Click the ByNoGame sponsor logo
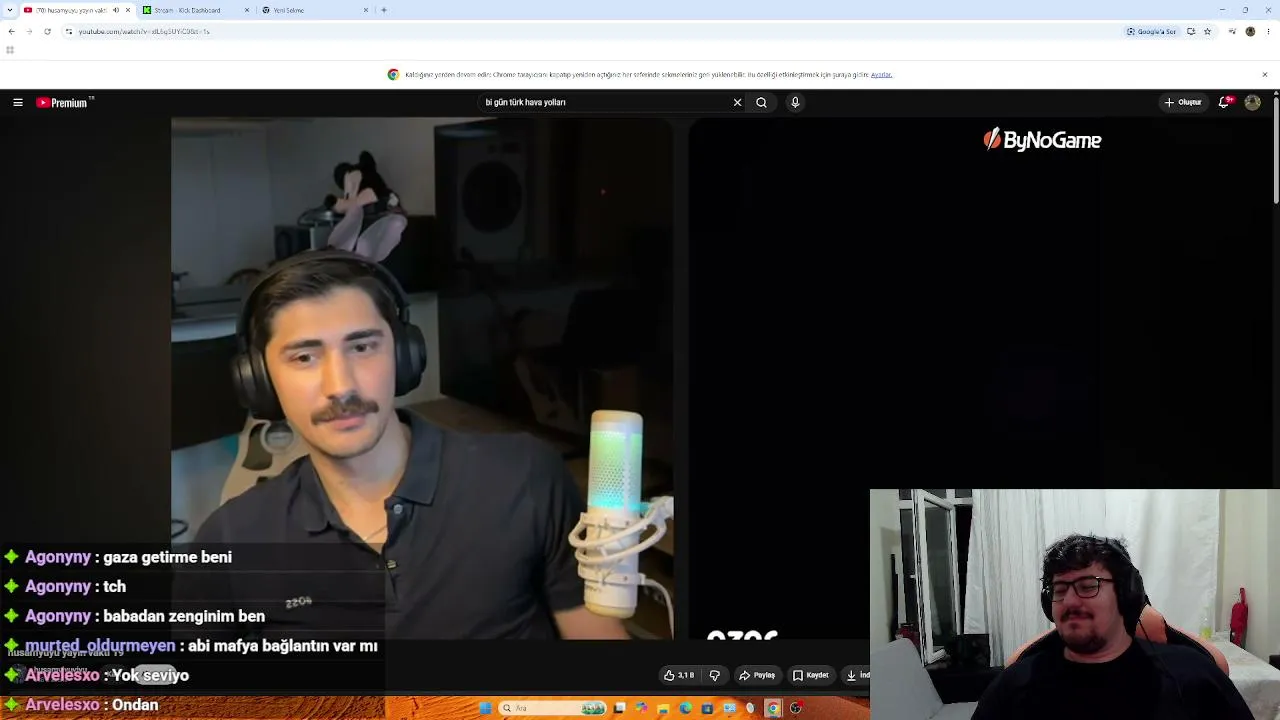1280x720 pixels. (x=1042, y=140)
